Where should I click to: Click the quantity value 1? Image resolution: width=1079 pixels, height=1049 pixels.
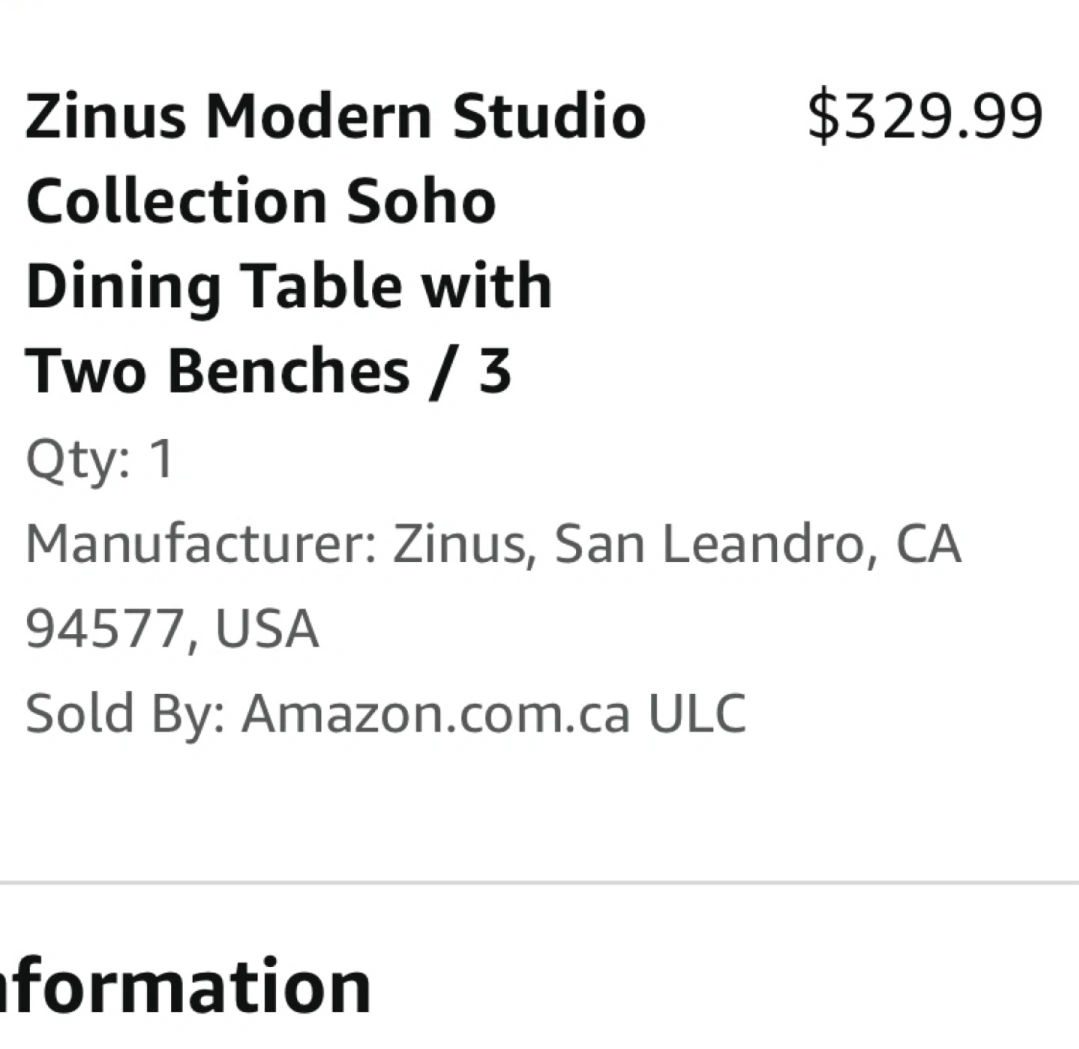(x=162, y=458)
